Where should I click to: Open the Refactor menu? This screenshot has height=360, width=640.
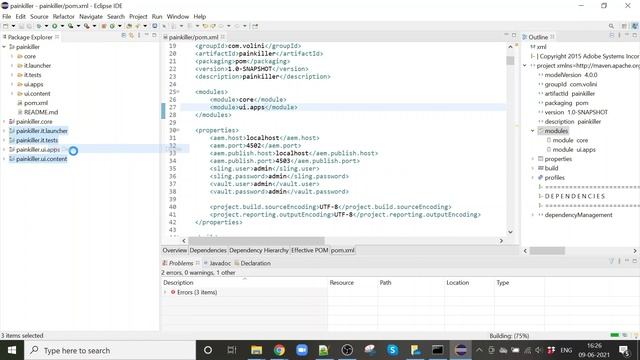point(64,16)
